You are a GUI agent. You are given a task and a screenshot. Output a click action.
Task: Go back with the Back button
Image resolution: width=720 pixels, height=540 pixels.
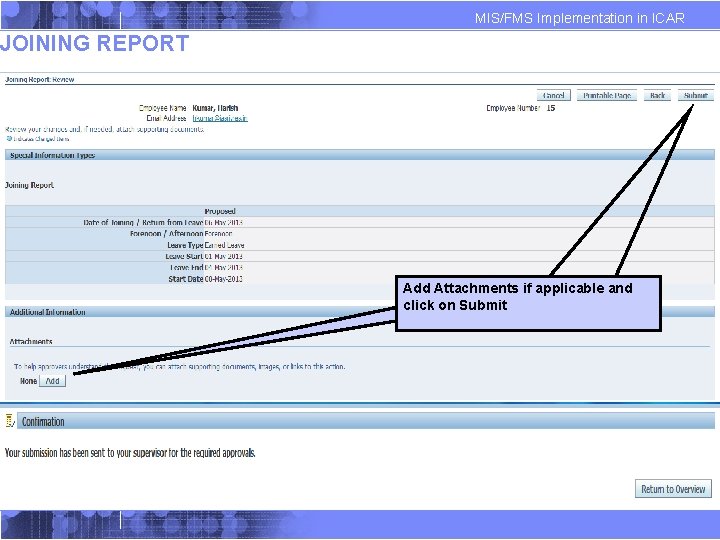657,96
